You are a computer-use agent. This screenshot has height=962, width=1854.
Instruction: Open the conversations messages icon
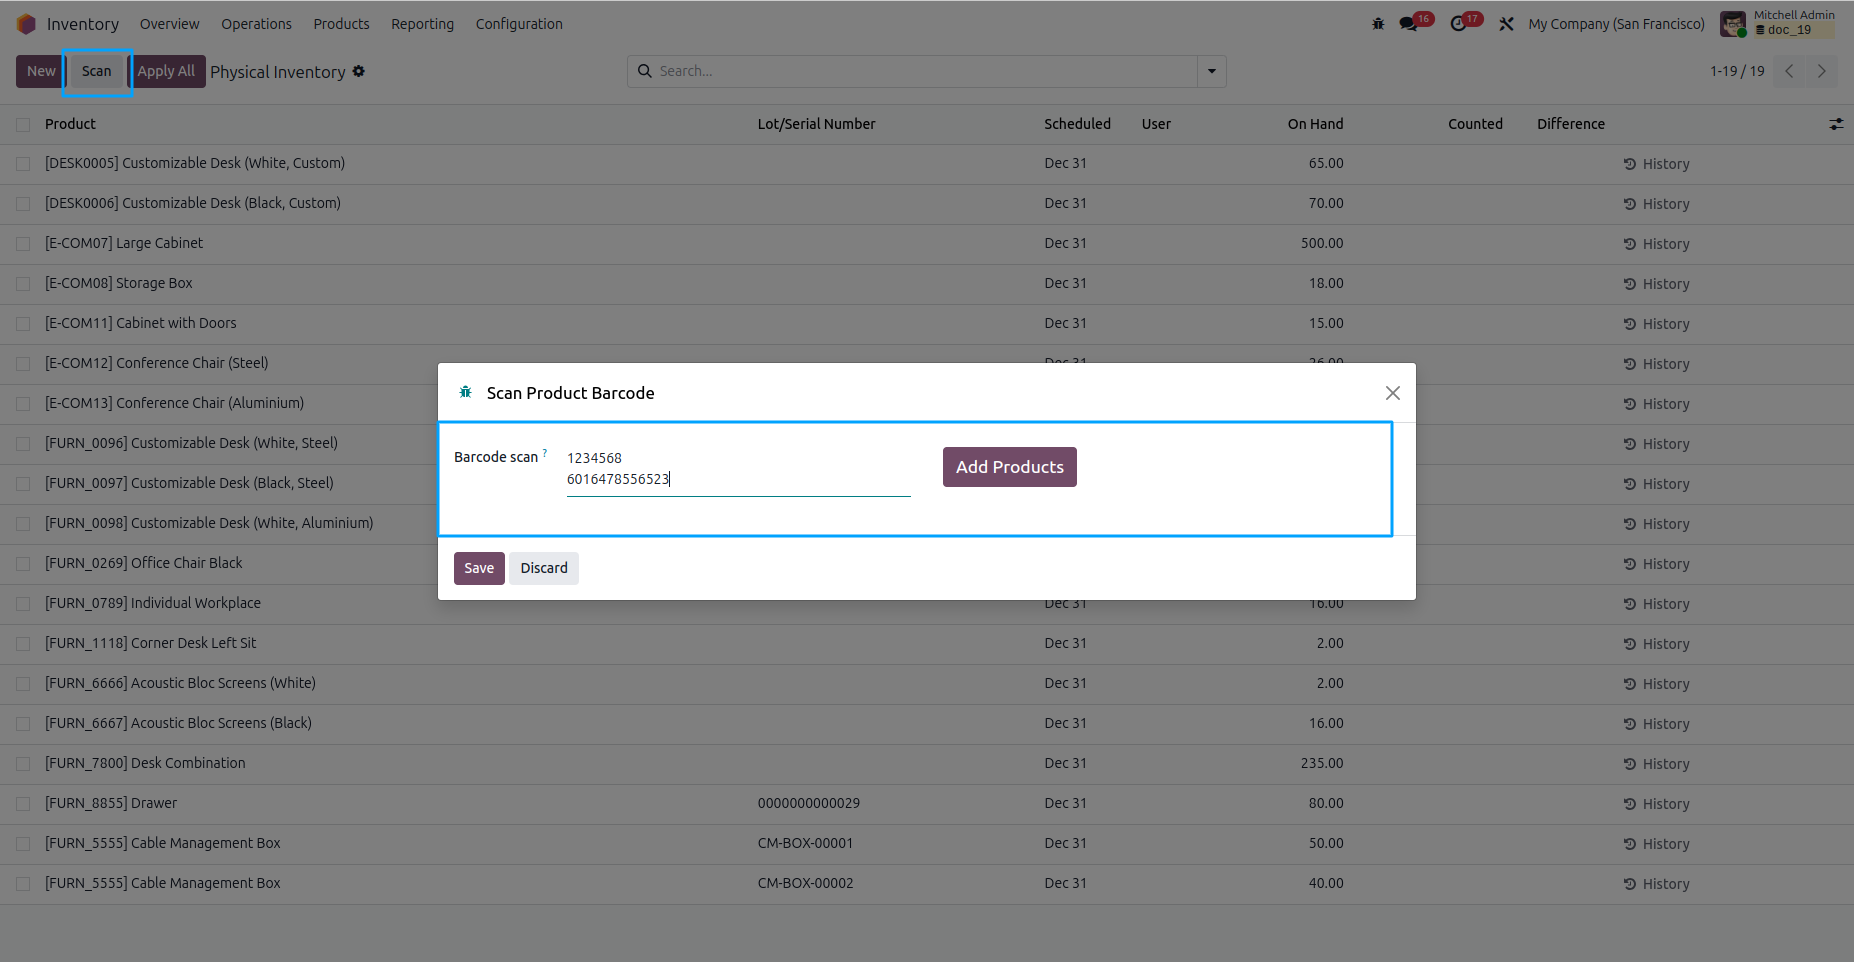point(1409,24)
